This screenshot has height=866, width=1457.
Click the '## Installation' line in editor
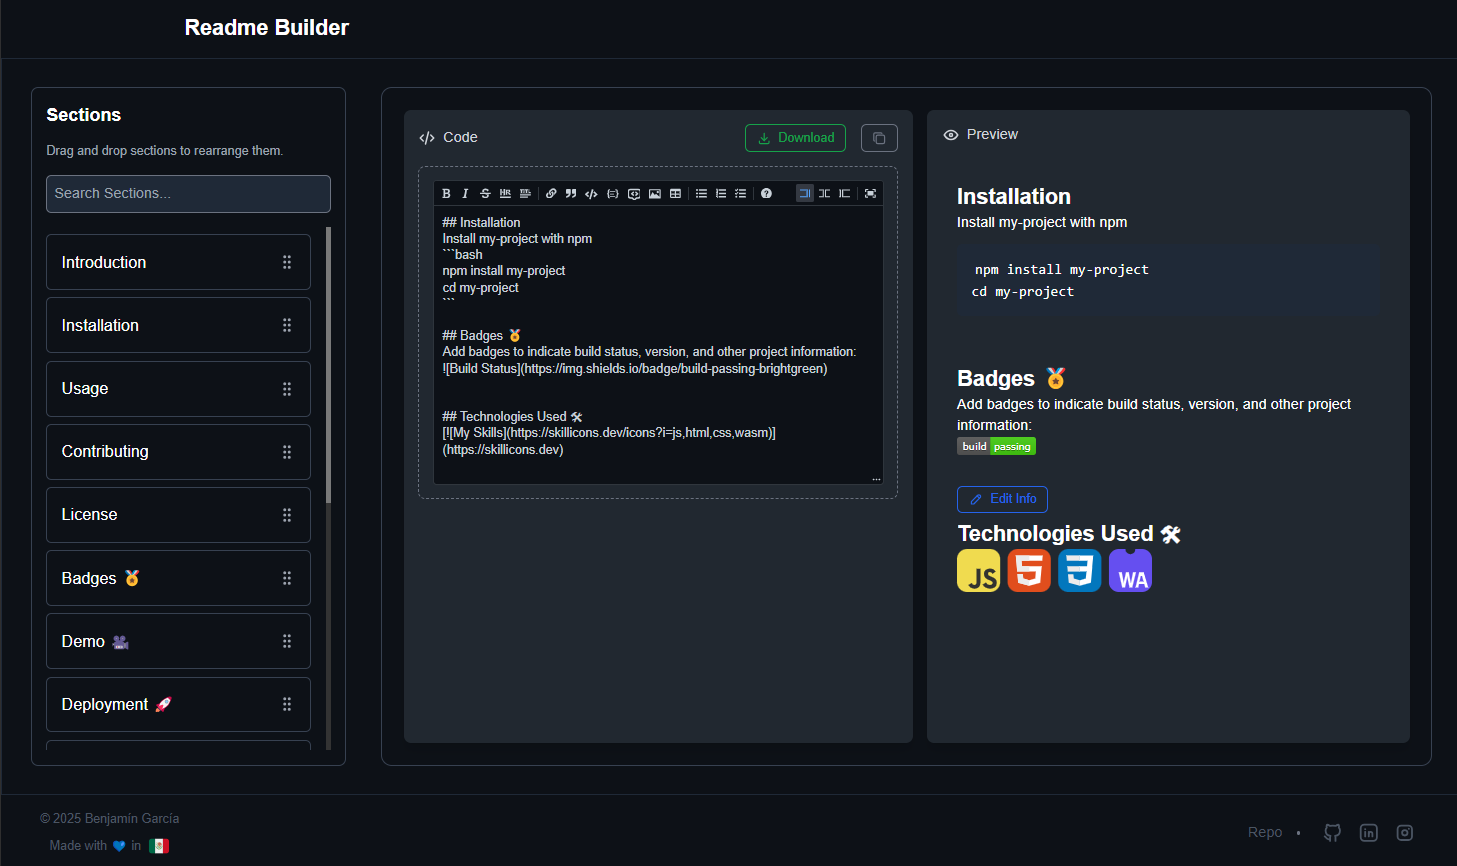[481, 222]
